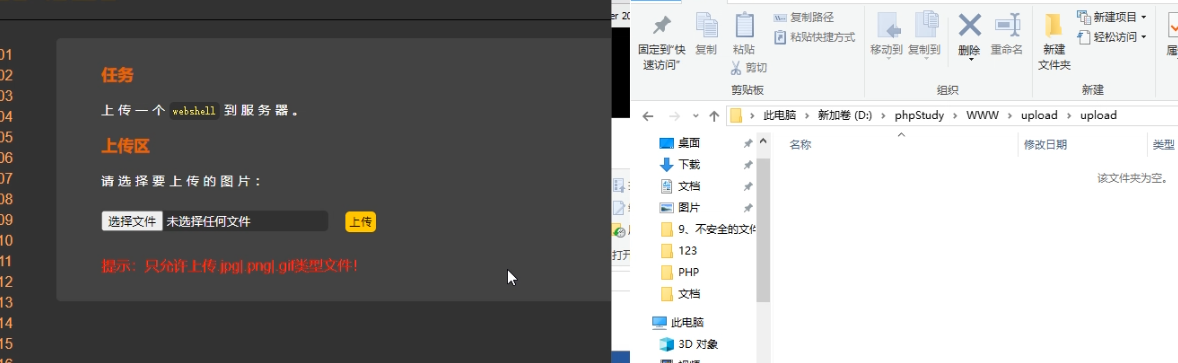Sort by the 修改日期 column header
Image resolution: width=1178 pixels, height=363 pixels.
coord(1045,145)
